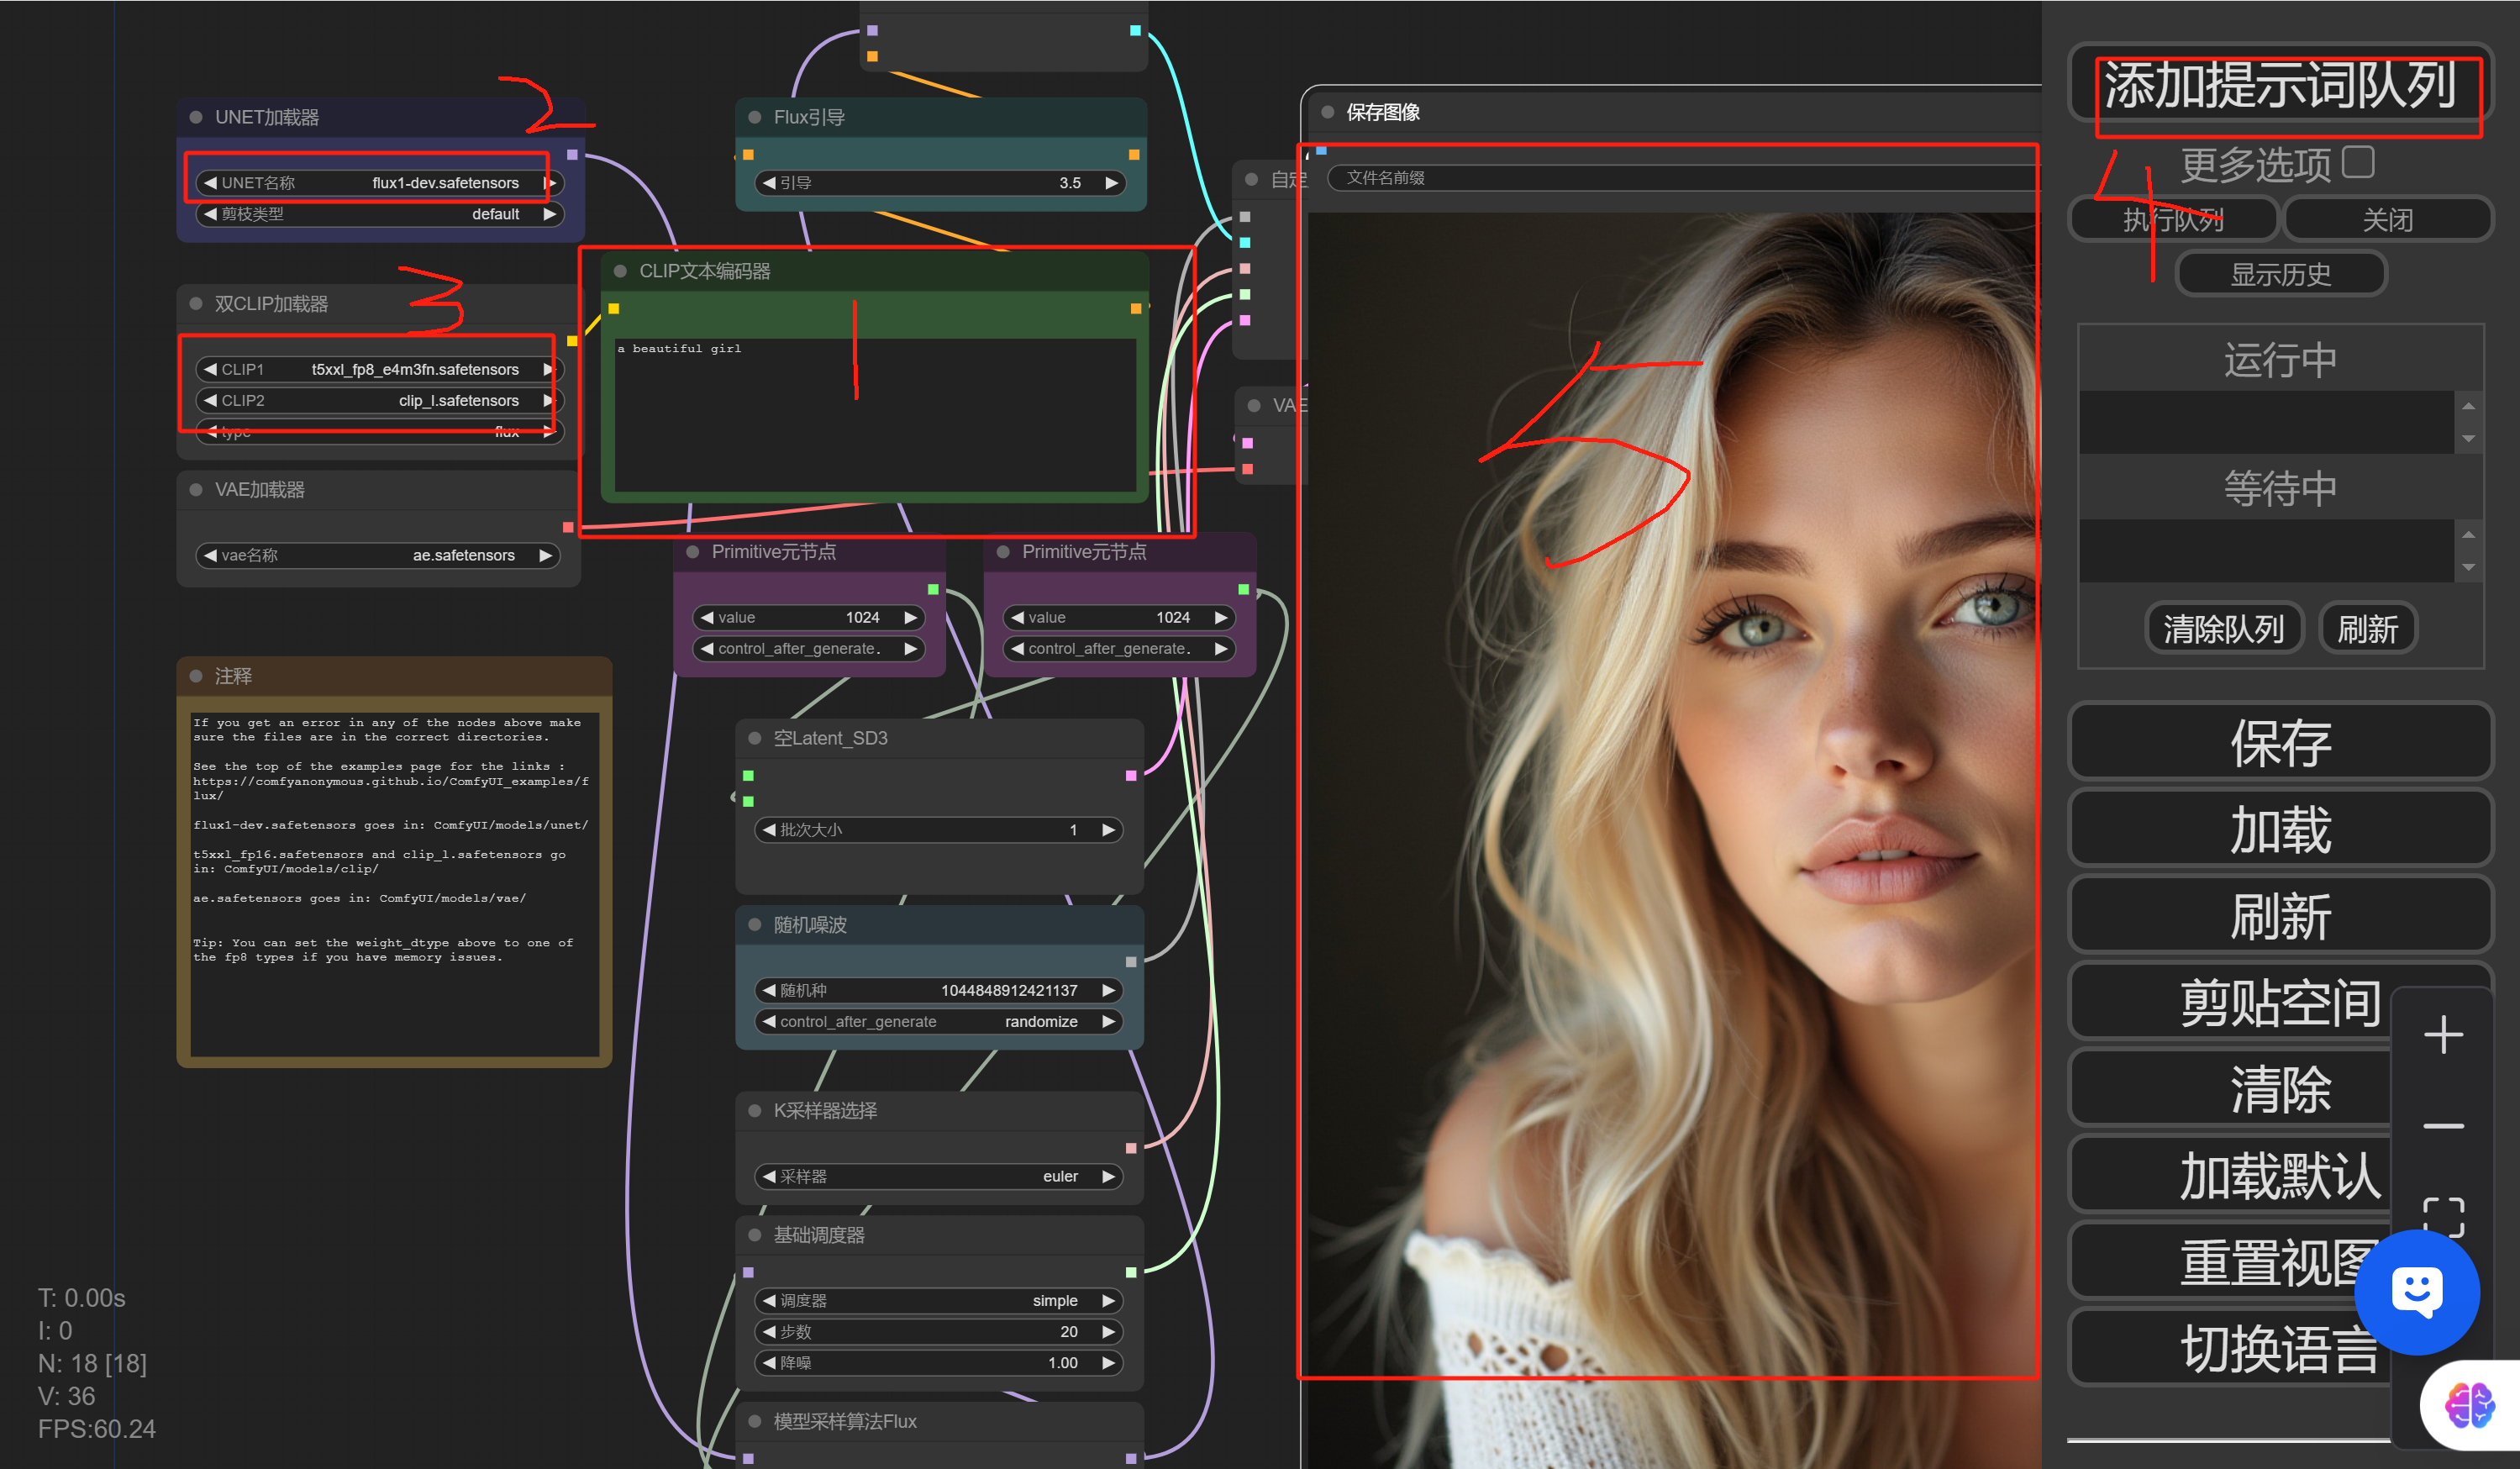This screenshot has width=2520, height=1469.
Task: Collapse UNET加载器 node via its dot
Action: pyautogui.click(x=196, y=117)
